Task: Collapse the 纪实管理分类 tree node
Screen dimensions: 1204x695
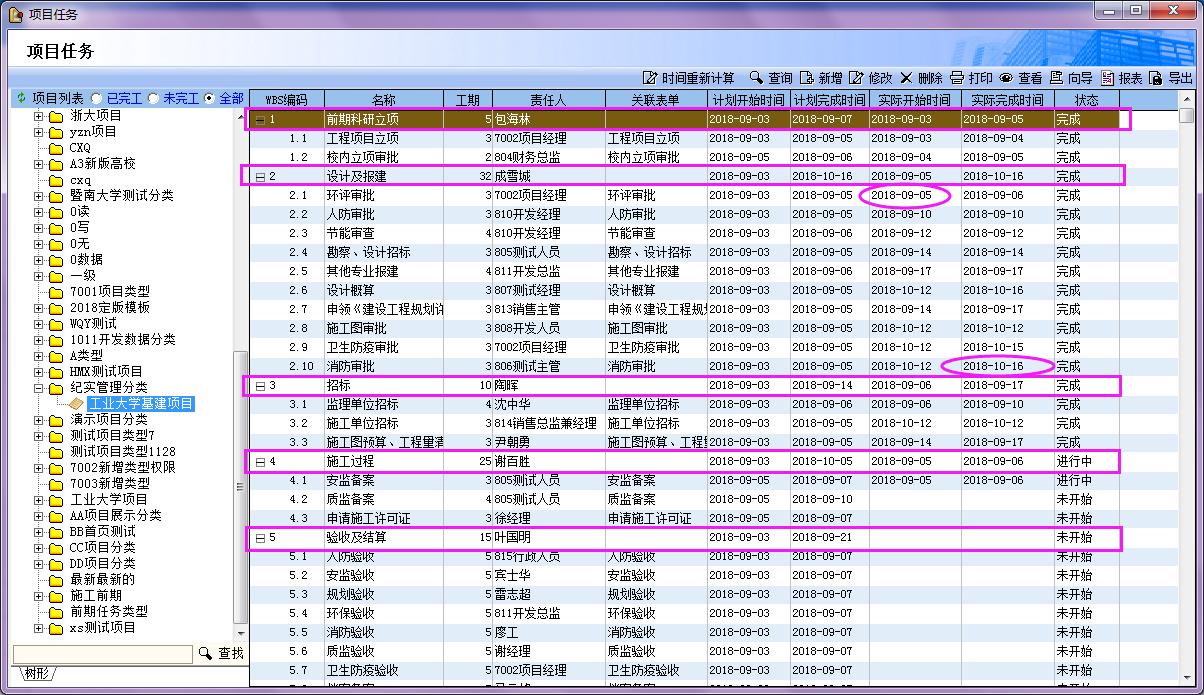Action: tap(39, 388)
